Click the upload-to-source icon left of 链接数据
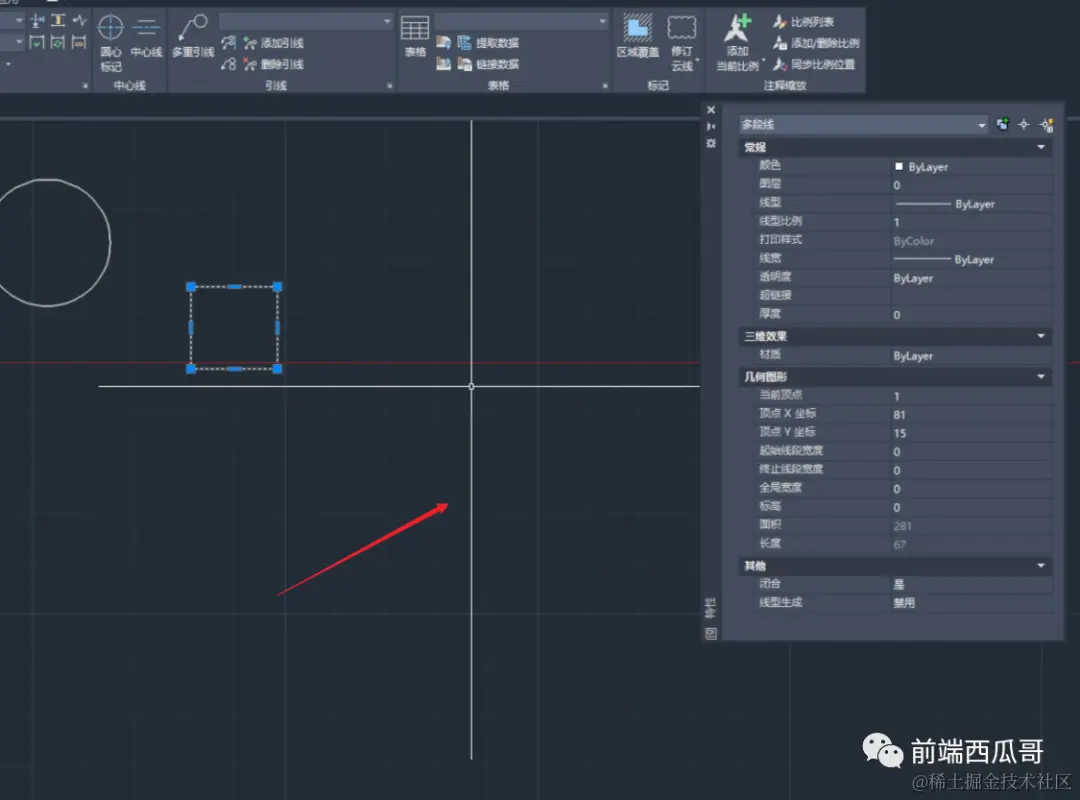The image size is (1080, 800). coord(444,64)
